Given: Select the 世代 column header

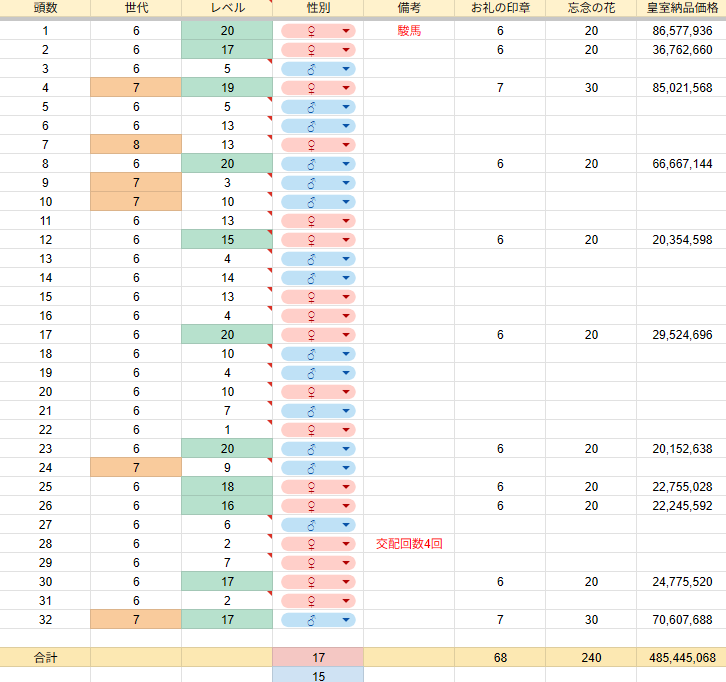Looking at the screenshot, I should pos(136,8).
